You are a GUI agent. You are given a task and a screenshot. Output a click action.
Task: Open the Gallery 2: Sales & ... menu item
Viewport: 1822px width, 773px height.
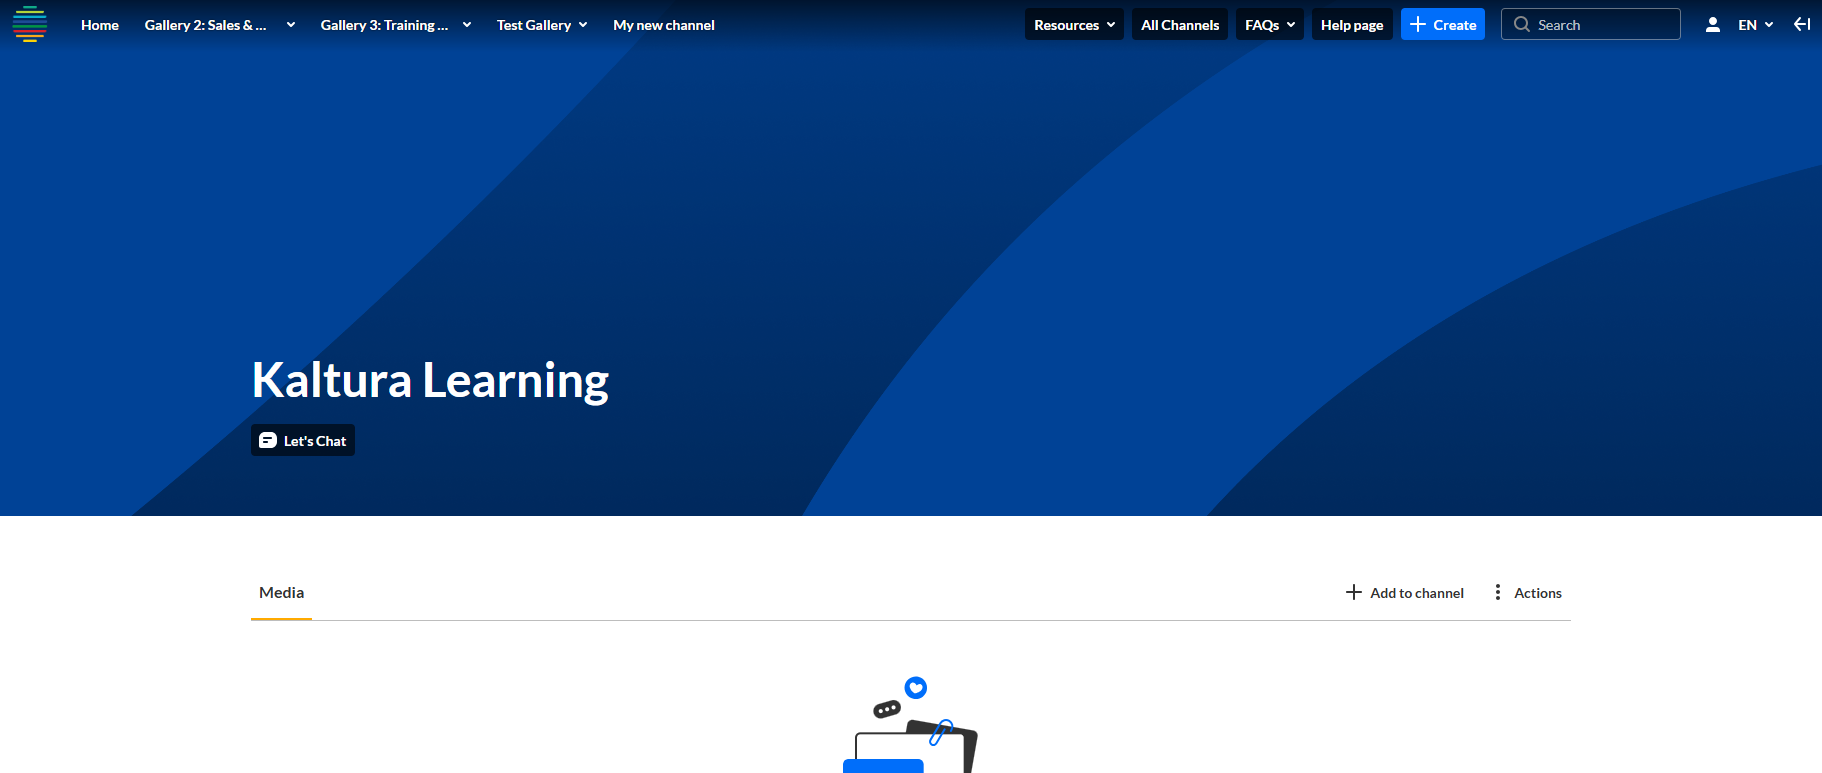(206, 25)
